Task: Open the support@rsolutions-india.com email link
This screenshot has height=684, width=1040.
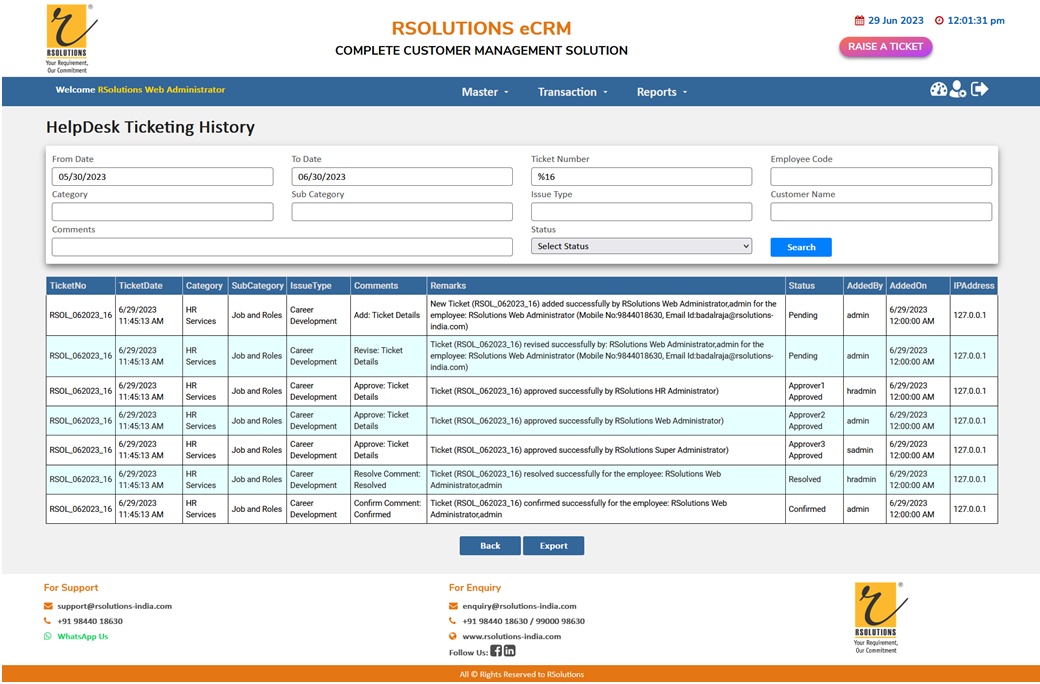Action: [114, 606]
